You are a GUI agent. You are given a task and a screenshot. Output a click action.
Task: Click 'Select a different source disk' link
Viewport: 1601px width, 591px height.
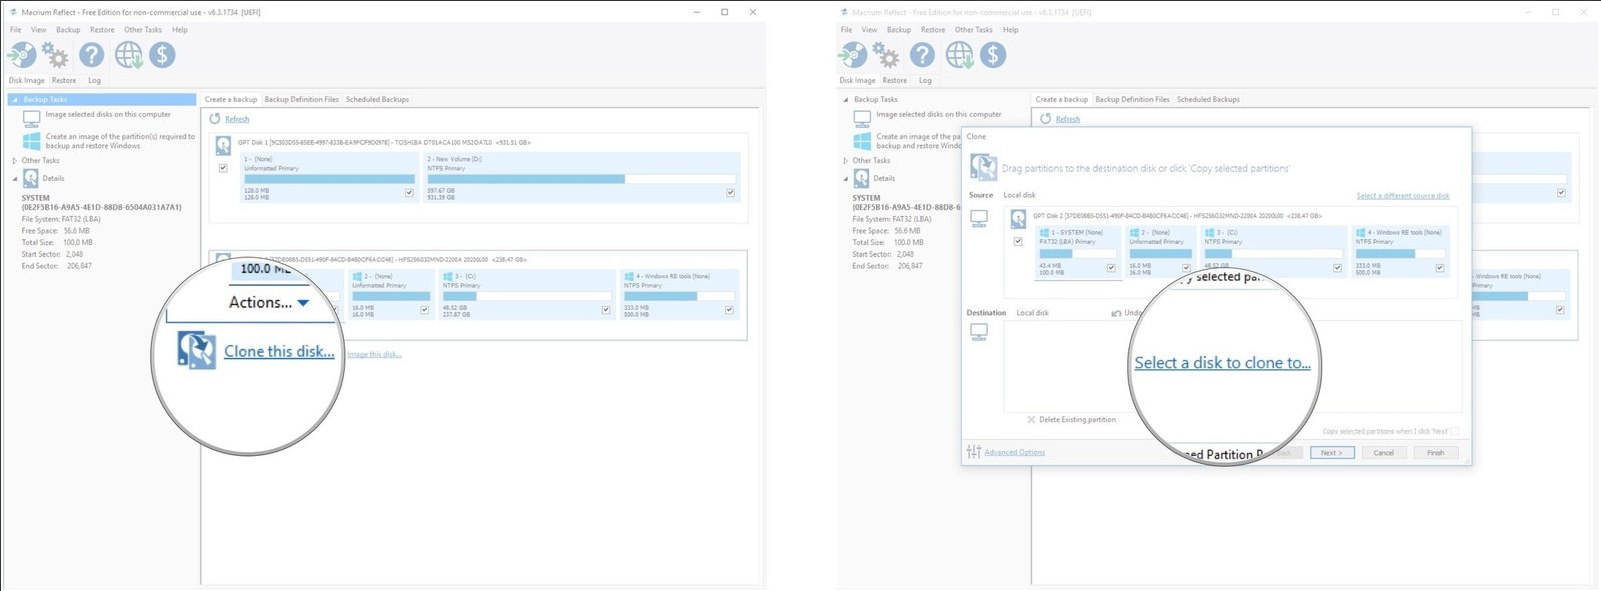coord(1402,196)
